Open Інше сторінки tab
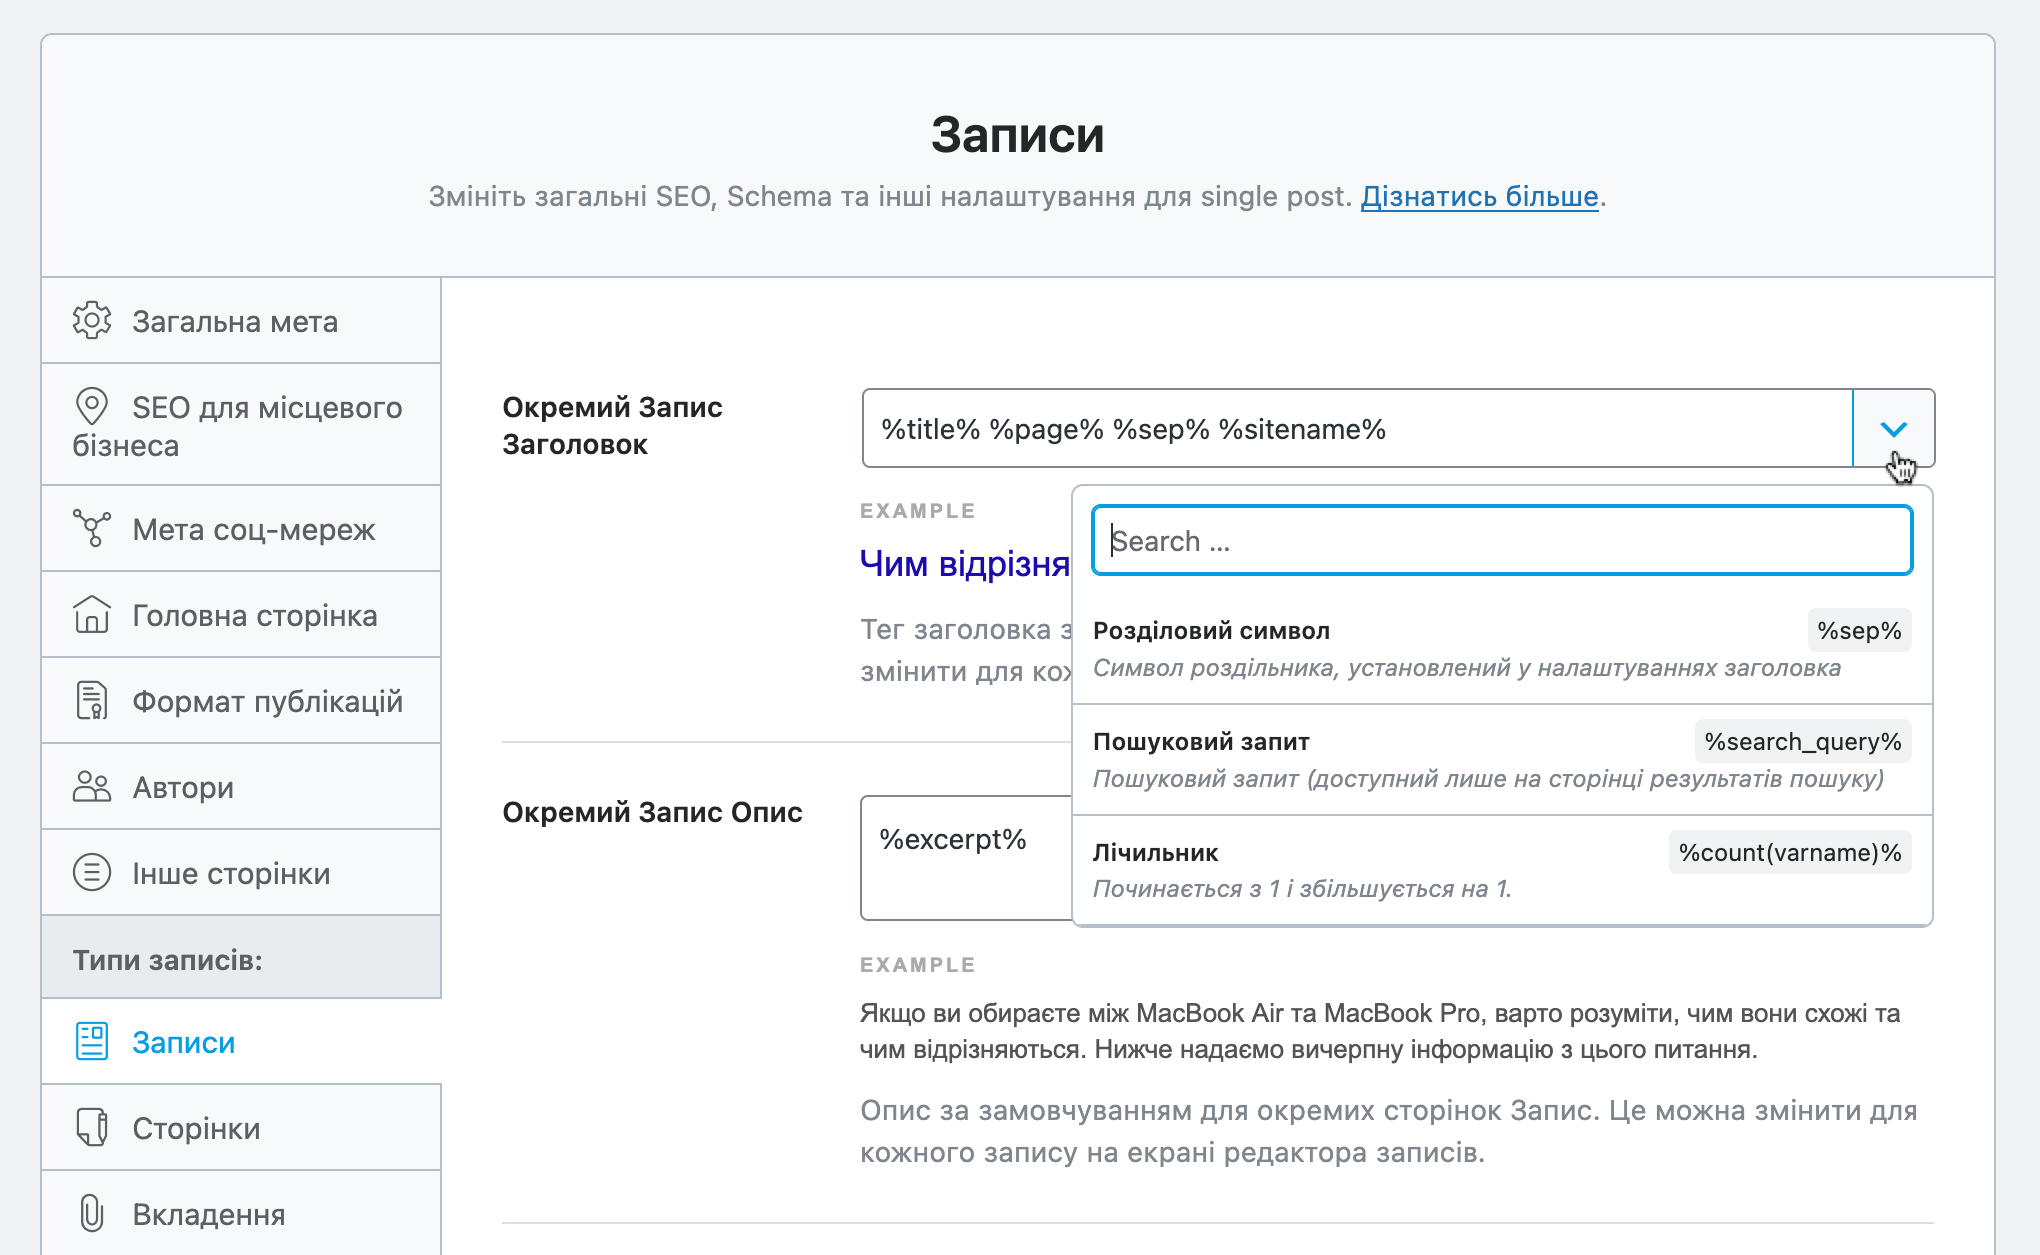The height and width of the screenshot is (1255, 2040). pos(241,873)
